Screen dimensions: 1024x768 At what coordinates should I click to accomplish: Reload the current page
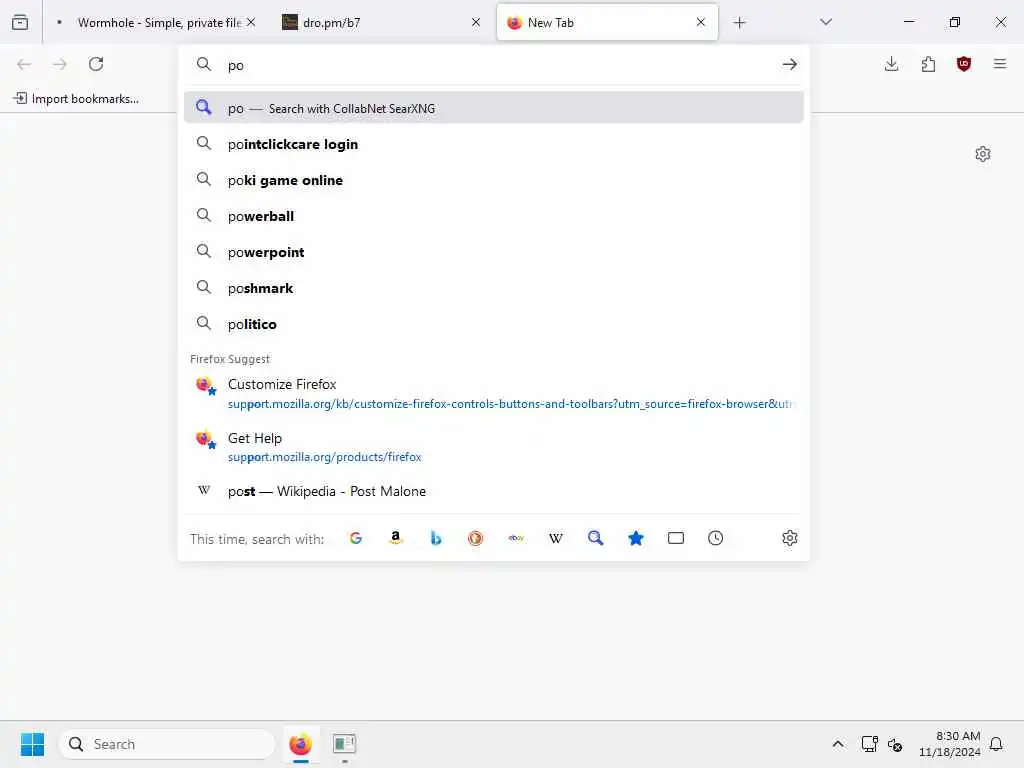(x=96, y=64)
